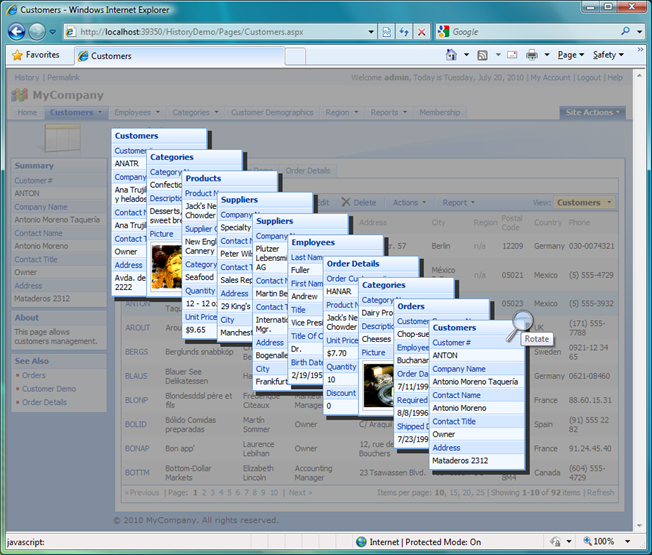Open the Employees menu
Screen dimensions: 652x555
(137, 113)
